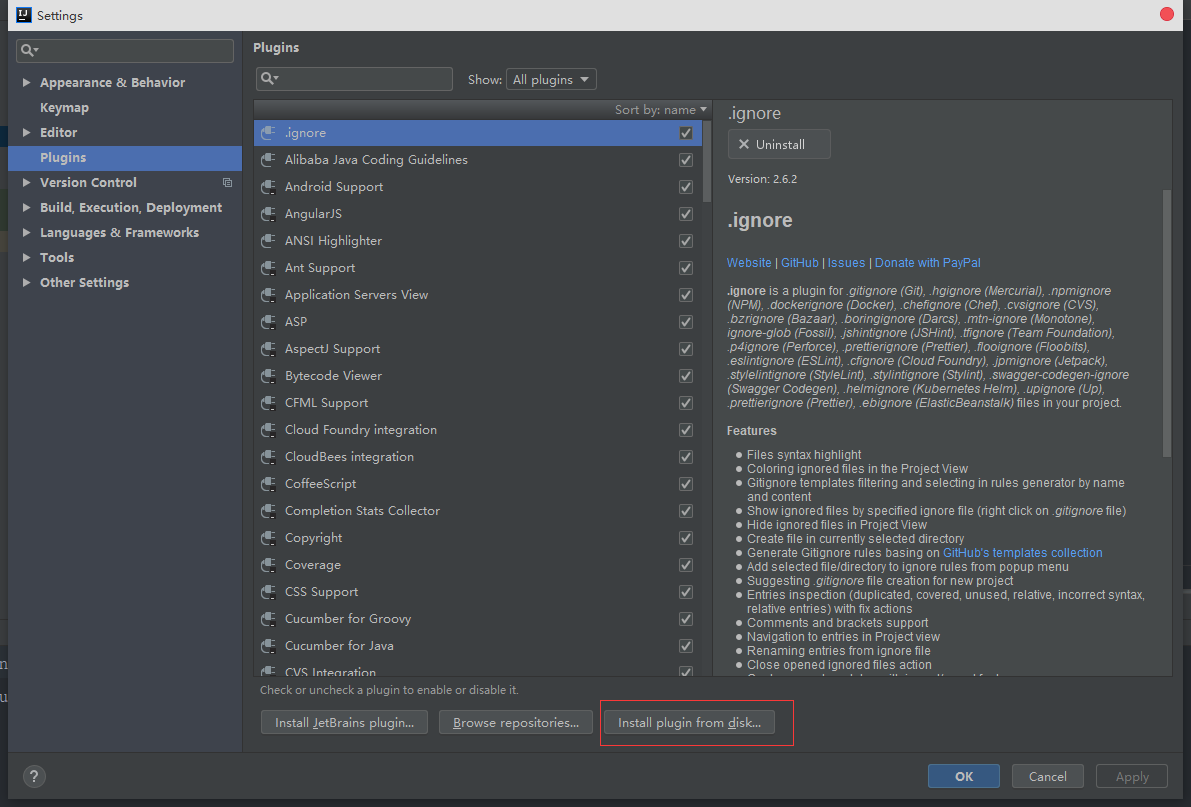This screenshot has height=807, width=1191.
Task: Click the Cucumber for Groovy plugin icon
Action: pos(268,619)
